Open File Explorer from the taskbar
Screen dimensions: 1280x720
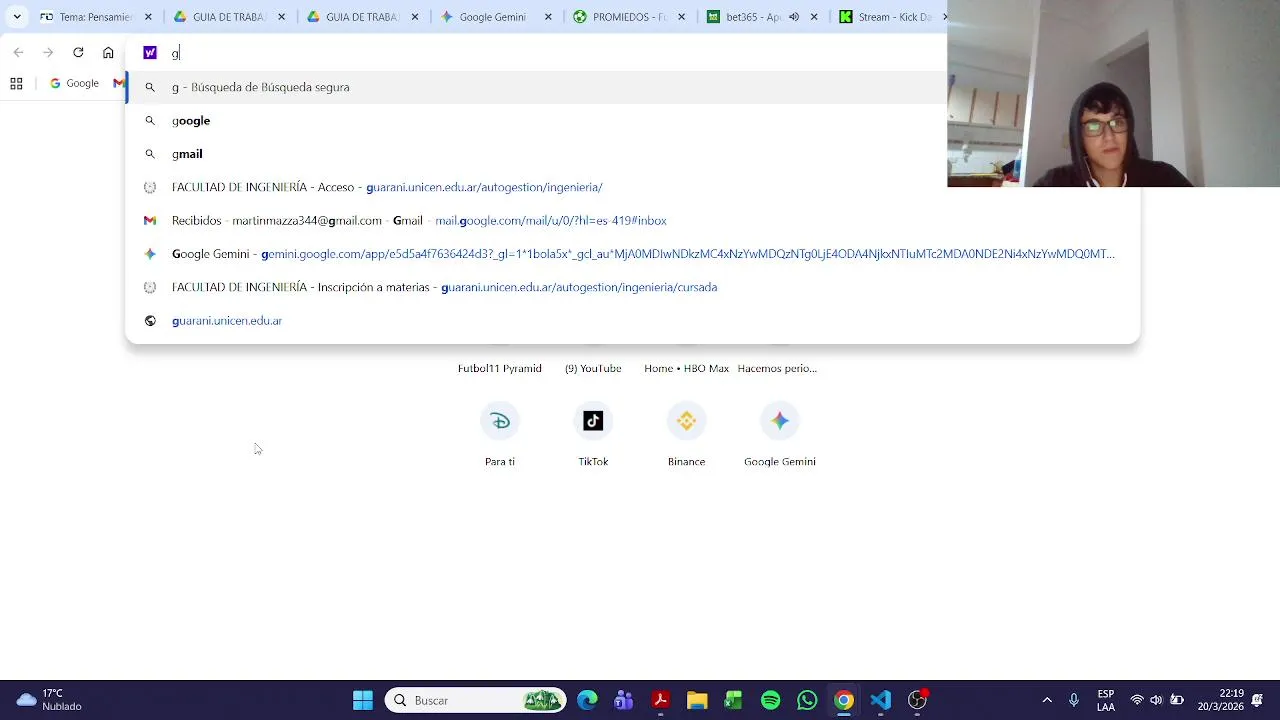click(697, 700)
